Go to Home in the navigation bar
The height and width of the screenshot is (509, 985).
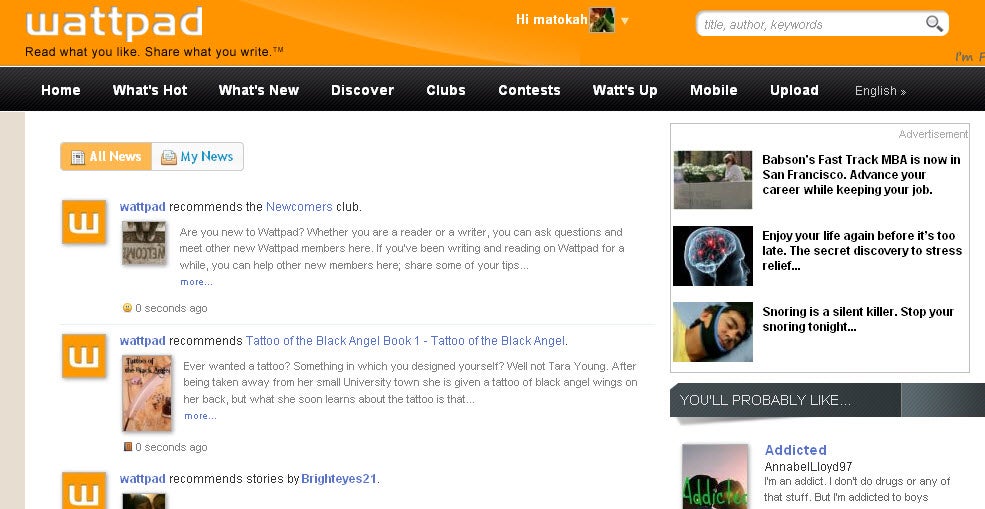coord(61,90)
